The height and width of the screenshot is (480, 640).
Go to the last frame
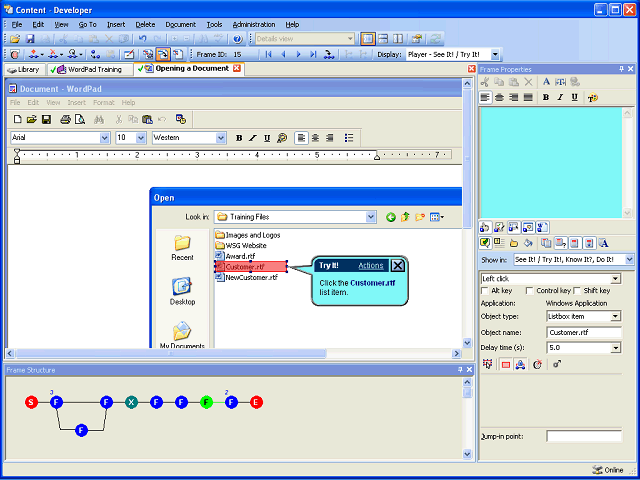pos(313,54)
